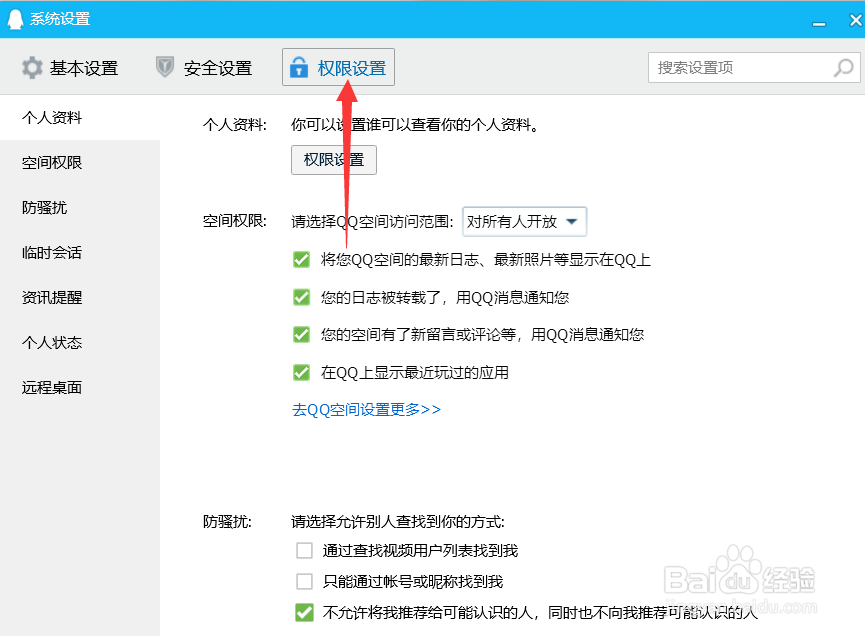The width and height of the screenshot is (865, 637).
Task: Open 防骚扰 sidebar section
Action: [80, 208]
